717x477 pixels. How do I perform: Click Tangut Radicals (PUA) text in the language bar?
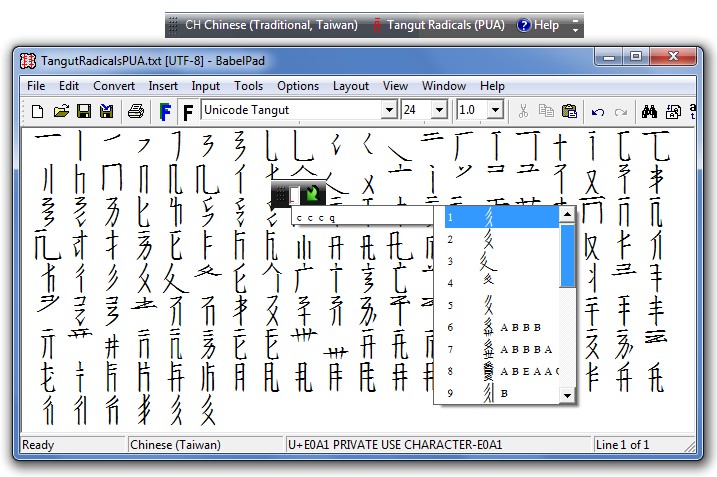[x=446, y=25]
